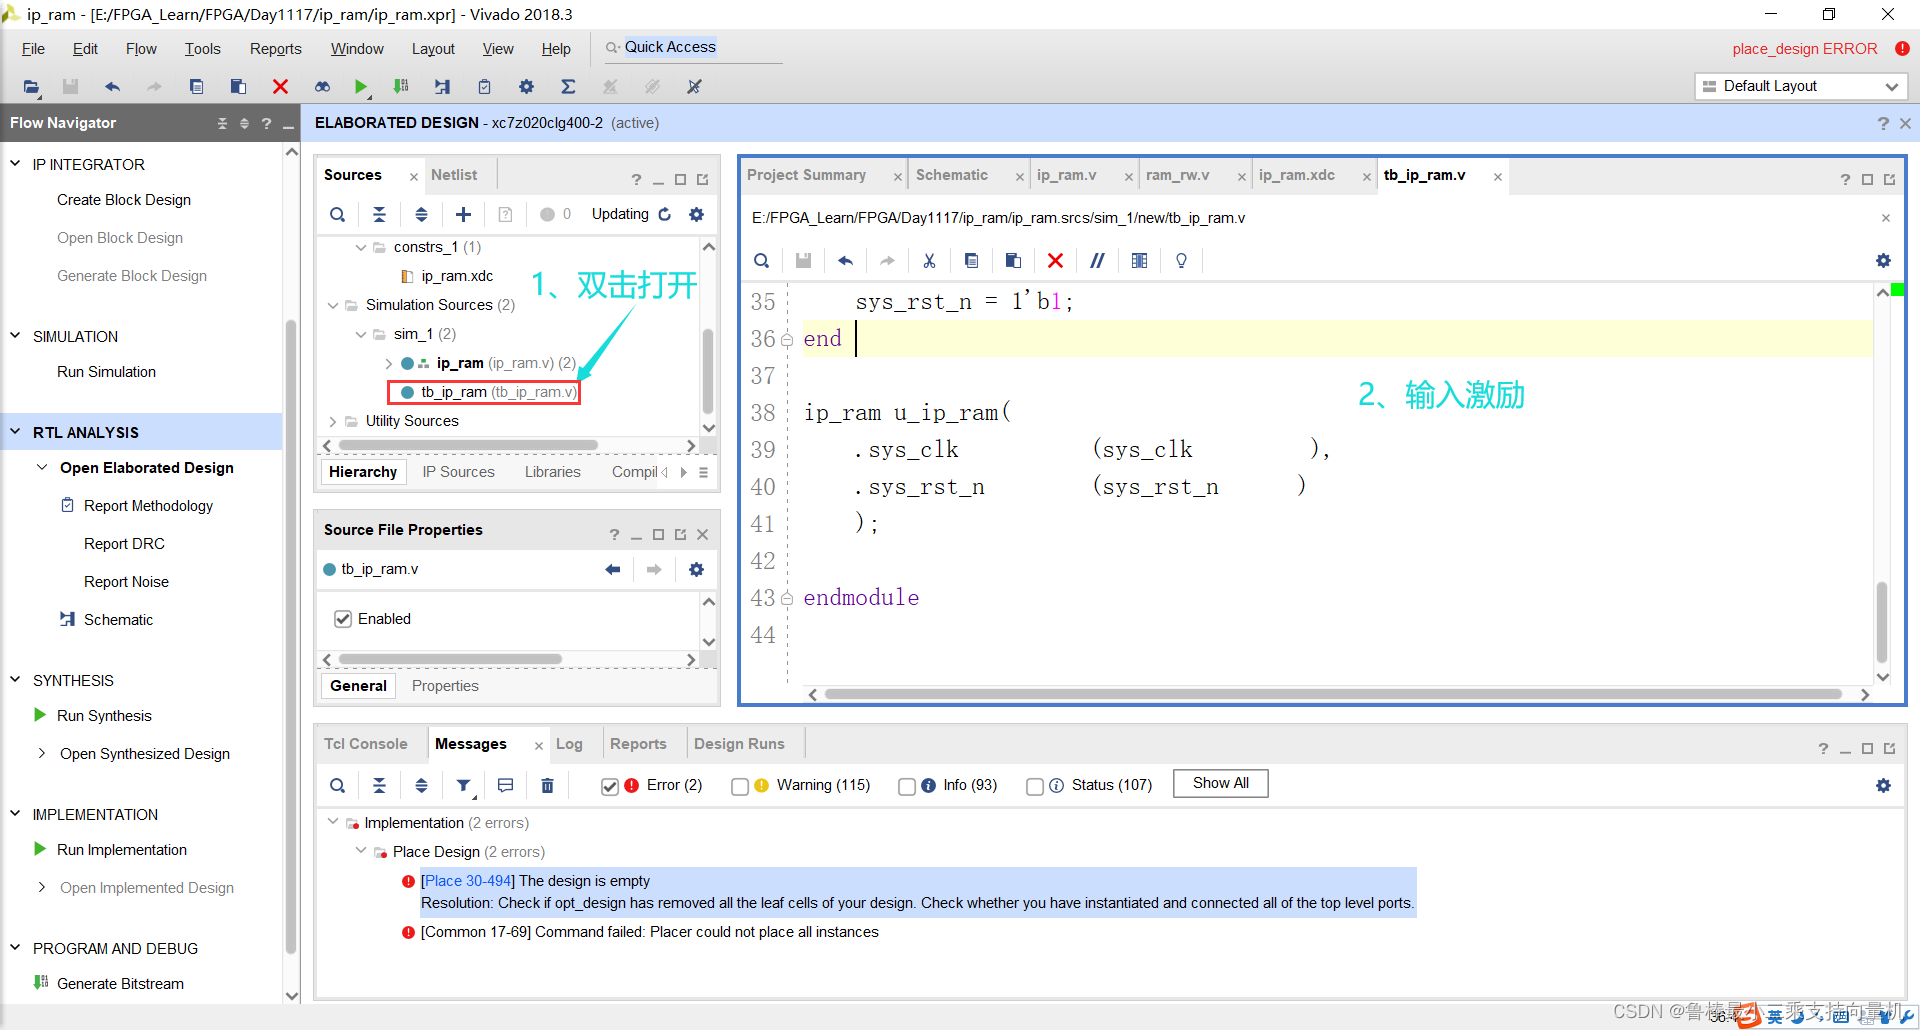
Task: Enable the Info (93) checkbox
Action: 906,786
